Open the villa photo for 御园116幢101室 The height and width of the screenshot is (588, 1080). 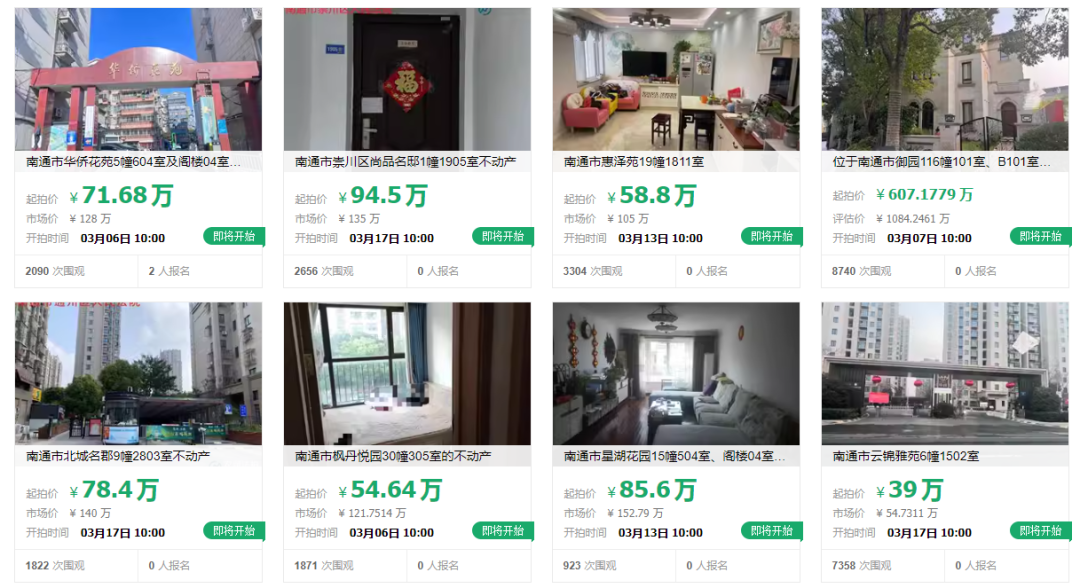[x=945, y=79]
